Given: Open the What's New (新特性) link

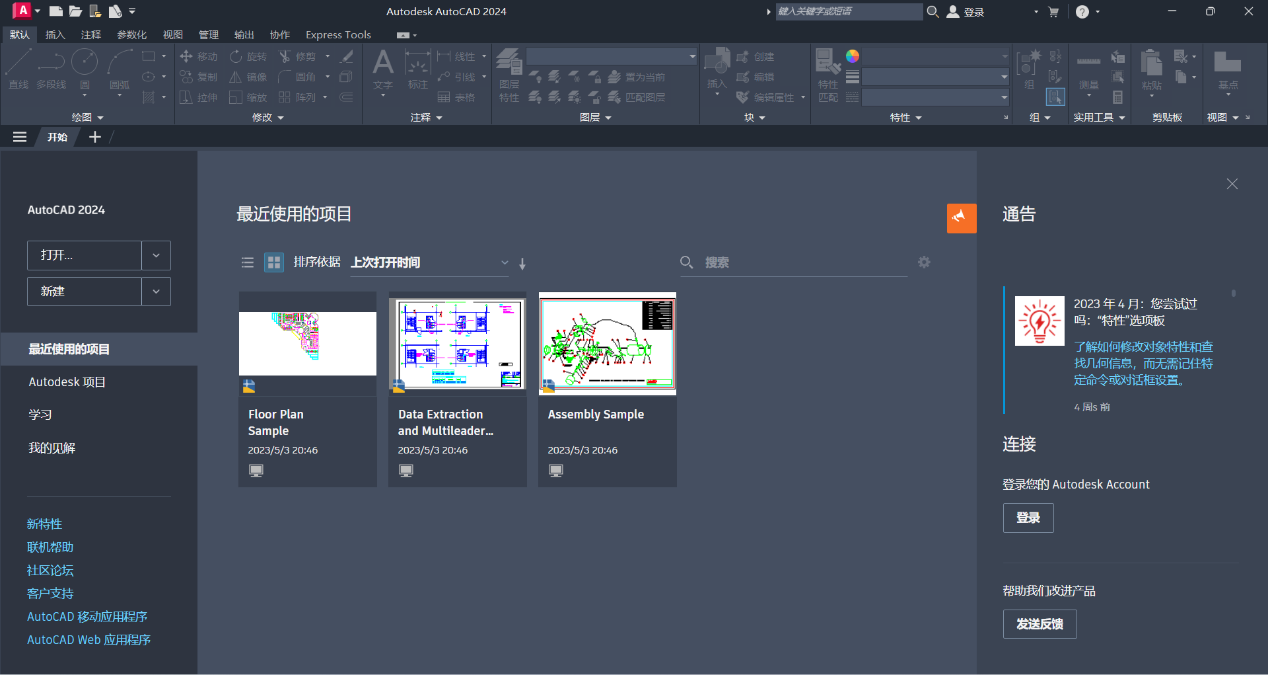Looking at the screenshot, I should point(44,524).
